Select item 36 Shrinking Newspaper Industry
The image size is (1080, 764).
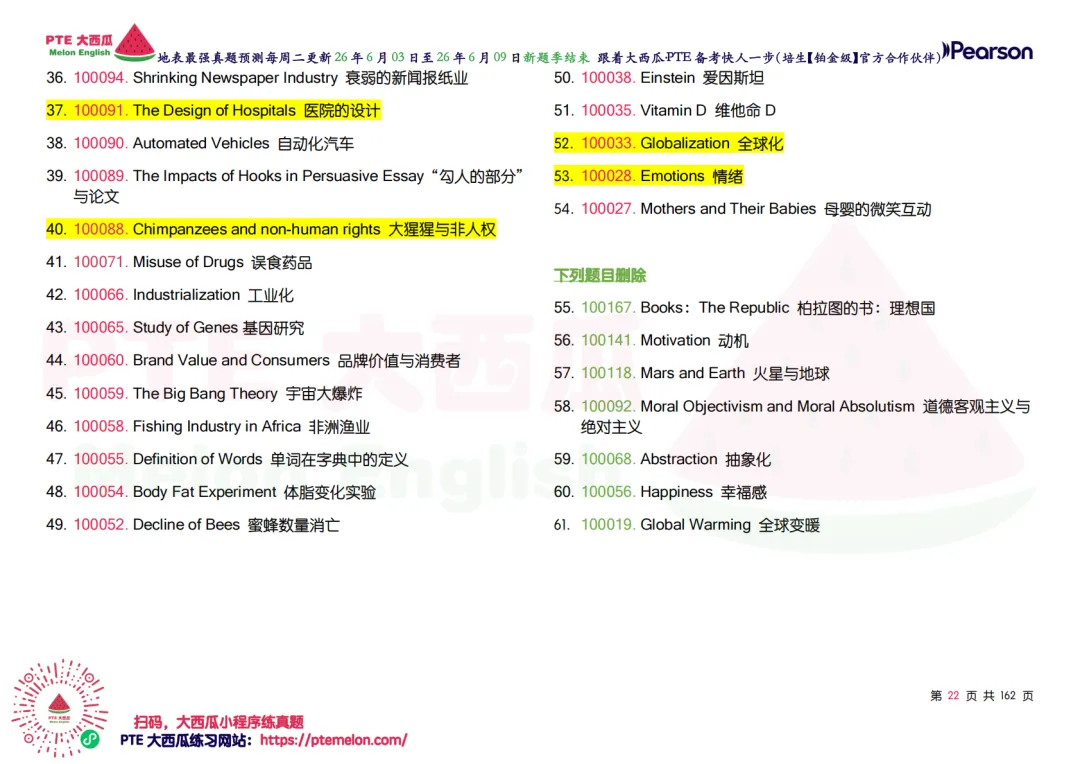click(257, 78)
